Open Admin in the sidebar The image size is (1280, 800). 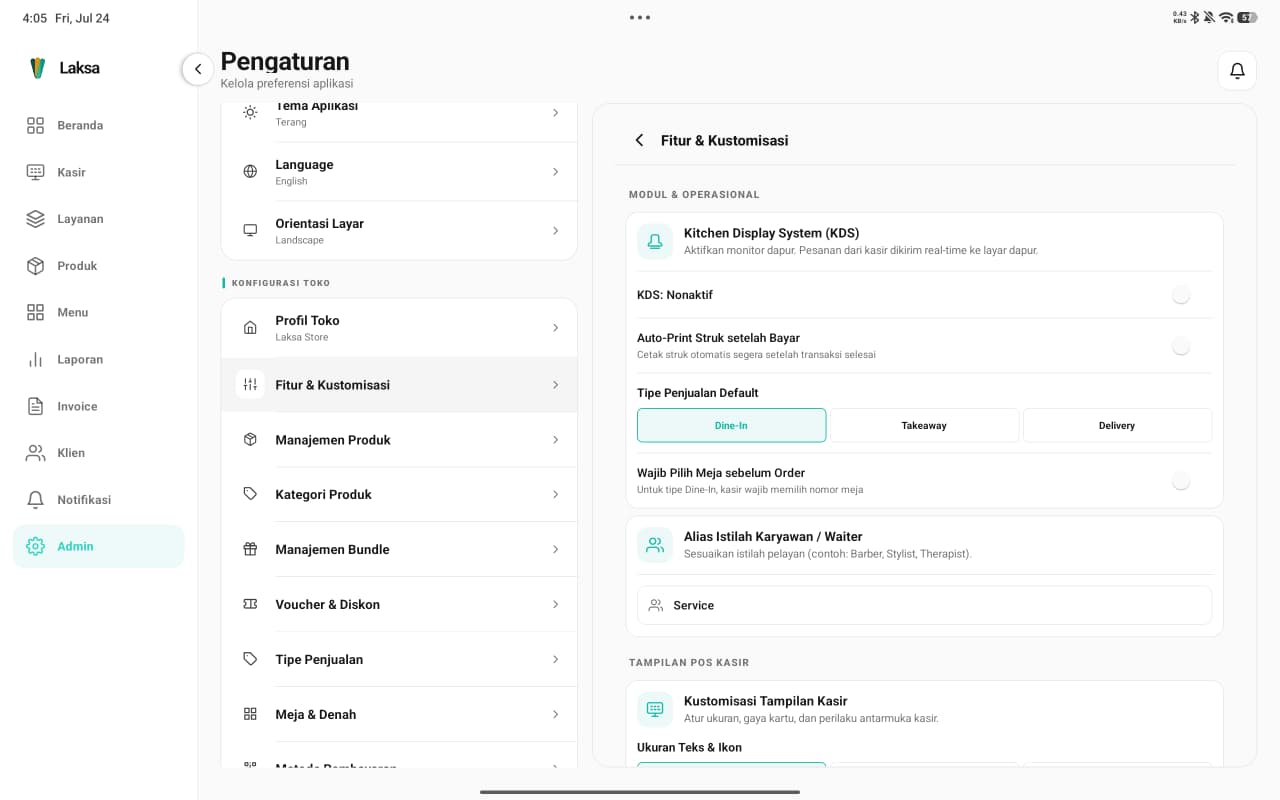(x=99, y=546)
